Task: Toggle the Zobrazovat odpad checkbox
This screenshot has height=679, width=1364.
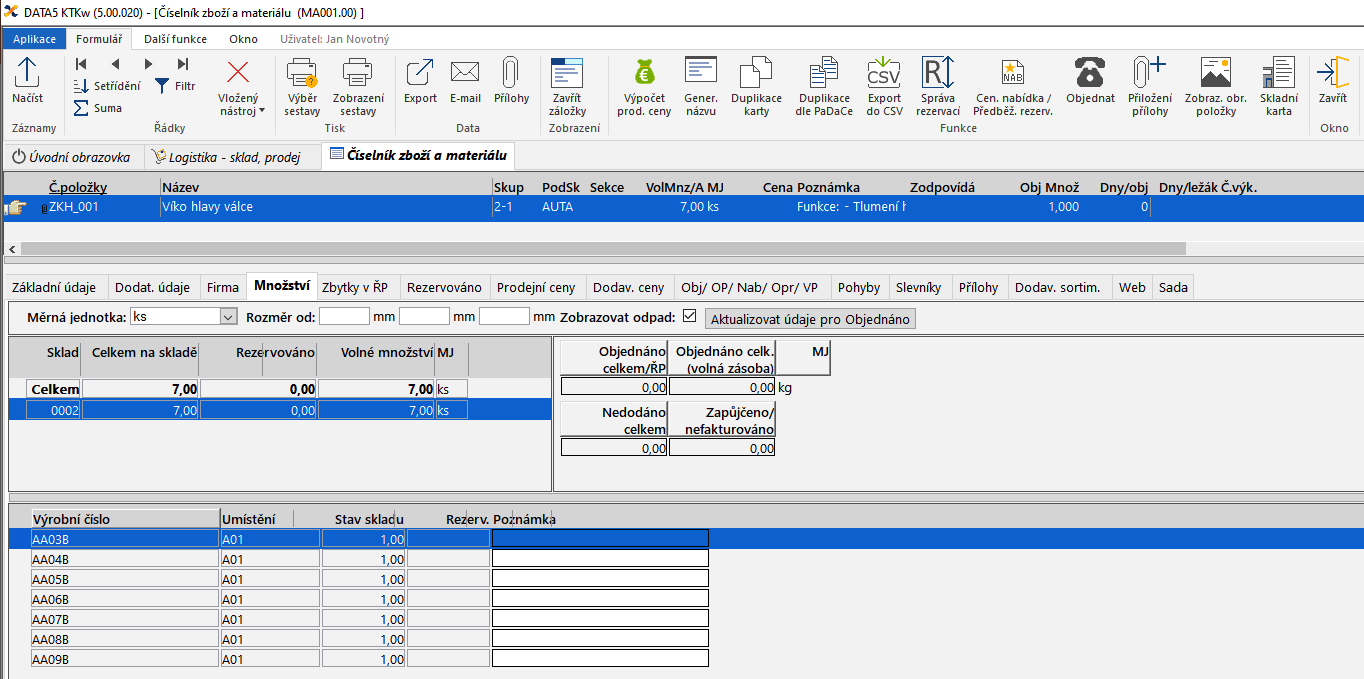Action: pos(689,317)
